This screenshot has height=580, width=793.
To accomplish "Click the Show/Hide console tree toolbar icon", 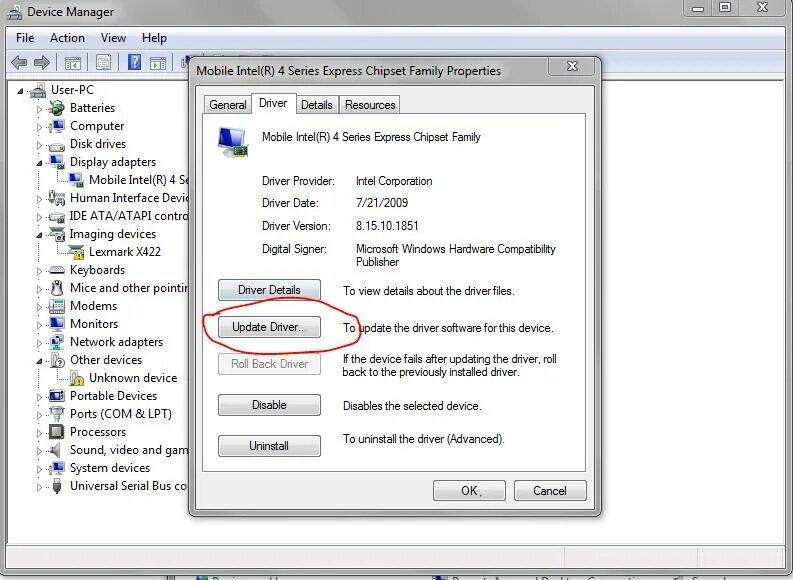I will (72, 63).
